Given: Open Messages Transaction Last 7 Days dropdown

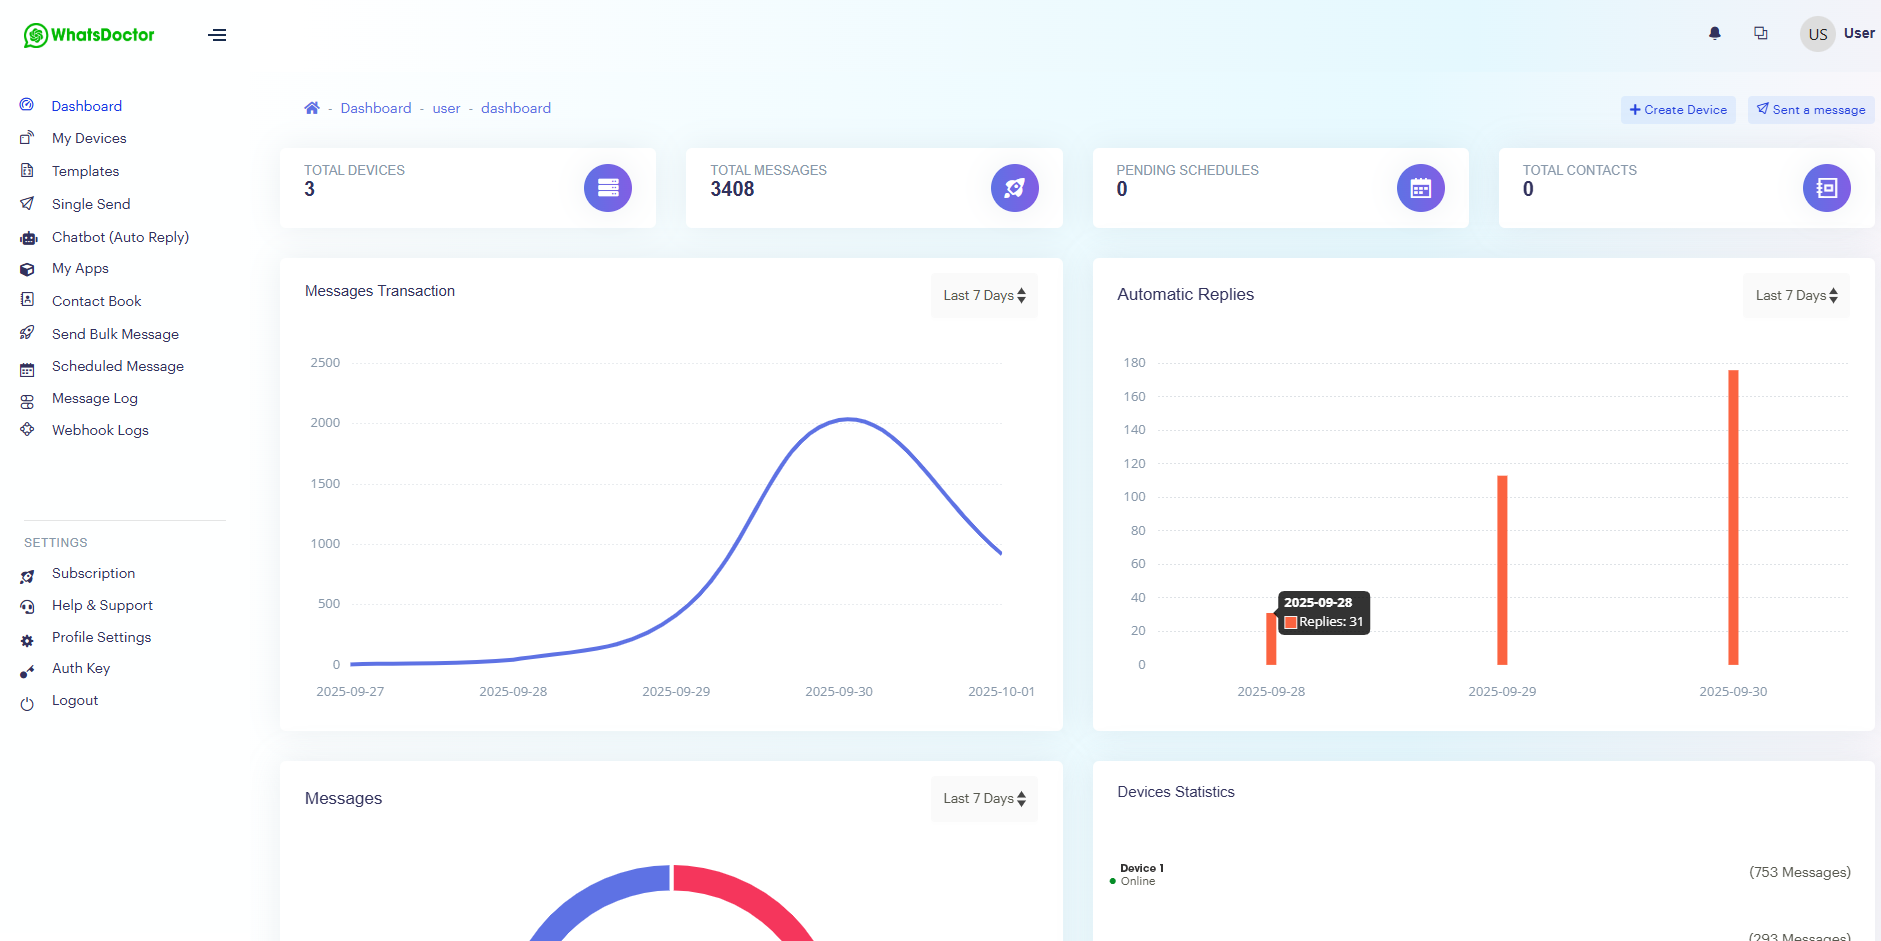Looking at the screenshot, I should pos(984,296).
